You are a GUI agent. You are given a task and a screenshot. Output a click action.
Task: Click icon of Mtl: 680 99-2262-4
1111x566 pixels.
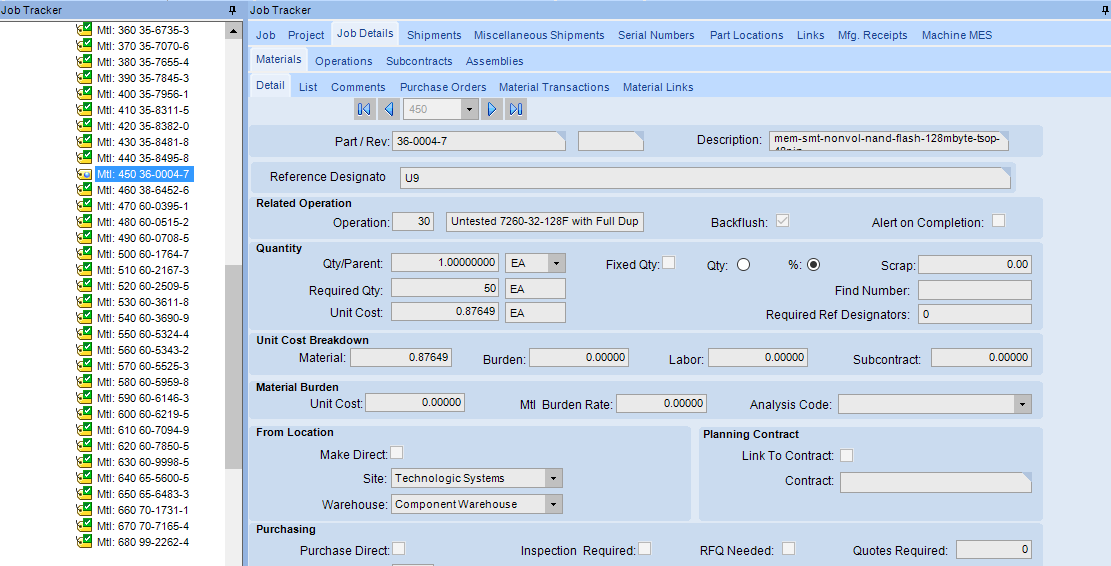(x=84, y=542)
